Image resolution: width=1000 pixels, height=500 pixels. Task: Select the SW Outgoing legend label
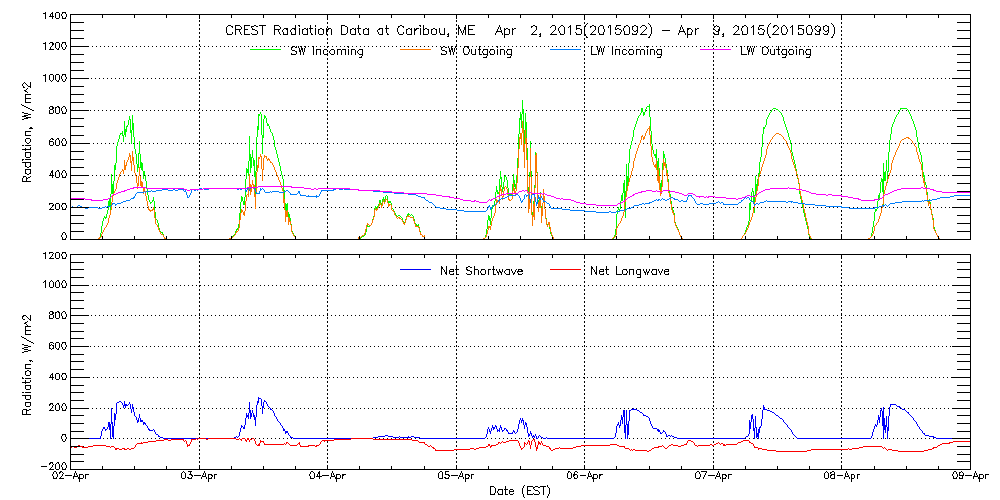477,51
